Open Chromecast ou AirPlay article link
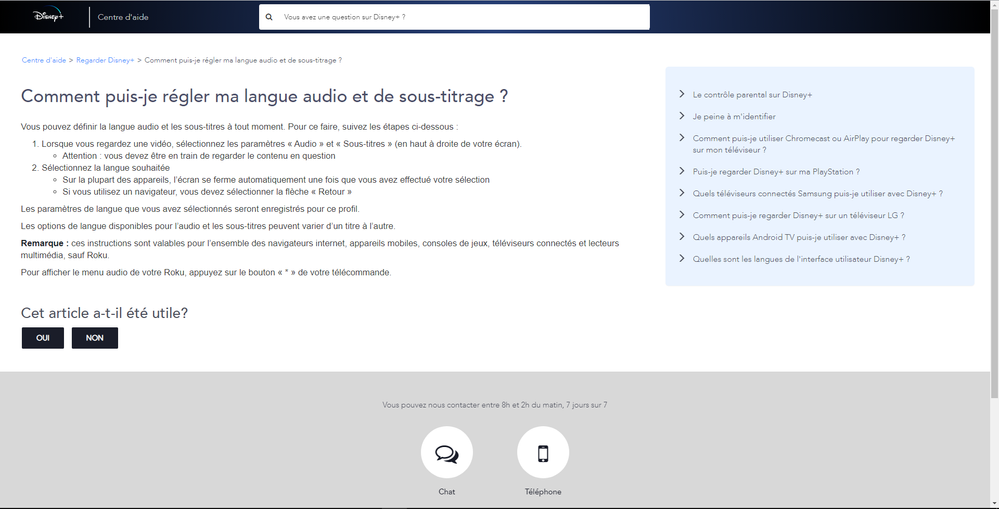Screen dimensions: 999x509 click(824, 144)
